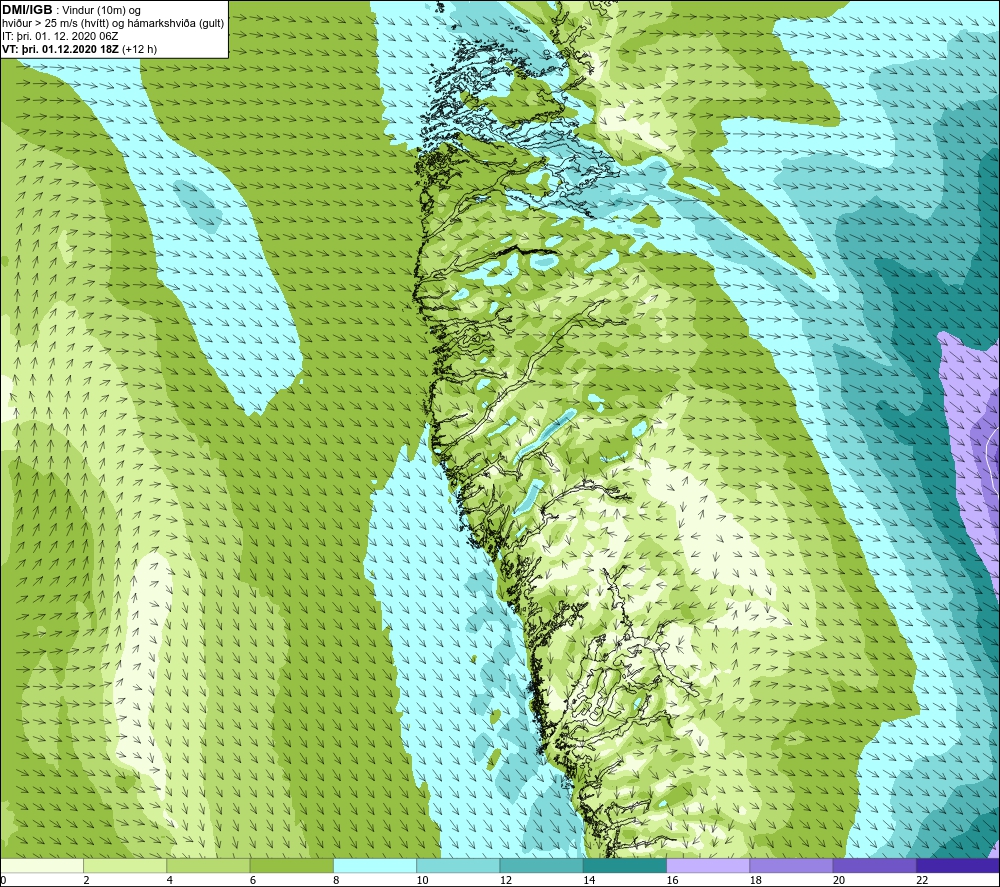Select the 'IT: þri. 01. 12. 2020 06Z' line

pos(60,36)
